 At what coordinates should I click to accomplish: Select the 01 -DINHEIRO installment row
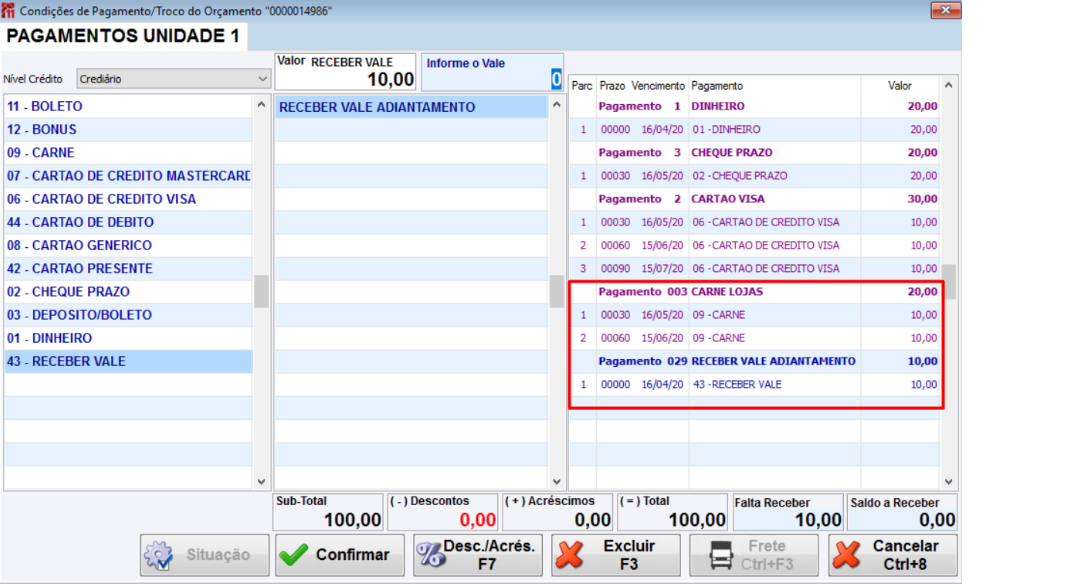pos(754,129)
